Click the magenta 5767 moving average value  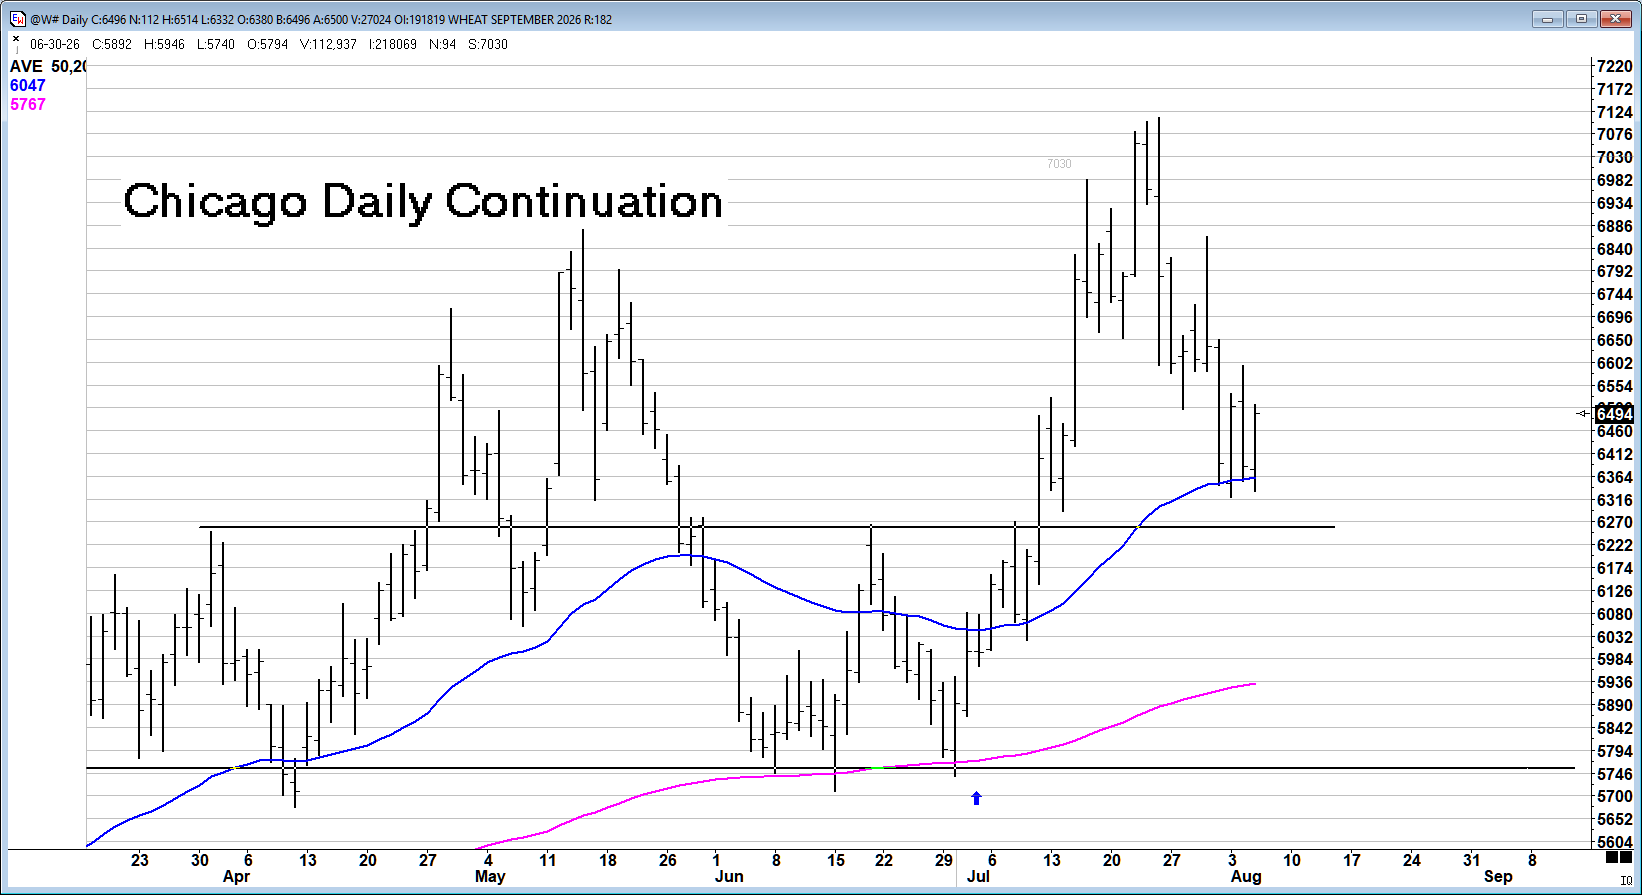click(28, 104)
